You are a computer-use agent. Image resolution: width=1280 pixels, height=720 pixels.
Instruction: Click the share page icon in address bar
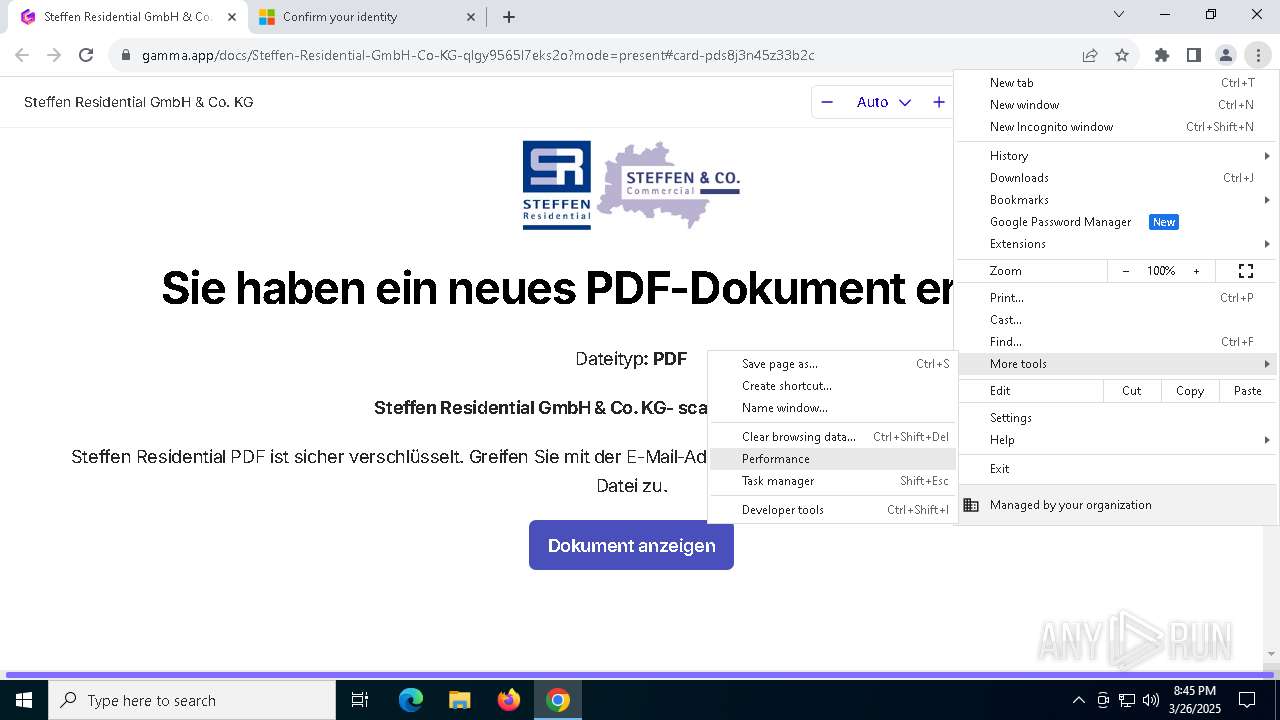1090,56
